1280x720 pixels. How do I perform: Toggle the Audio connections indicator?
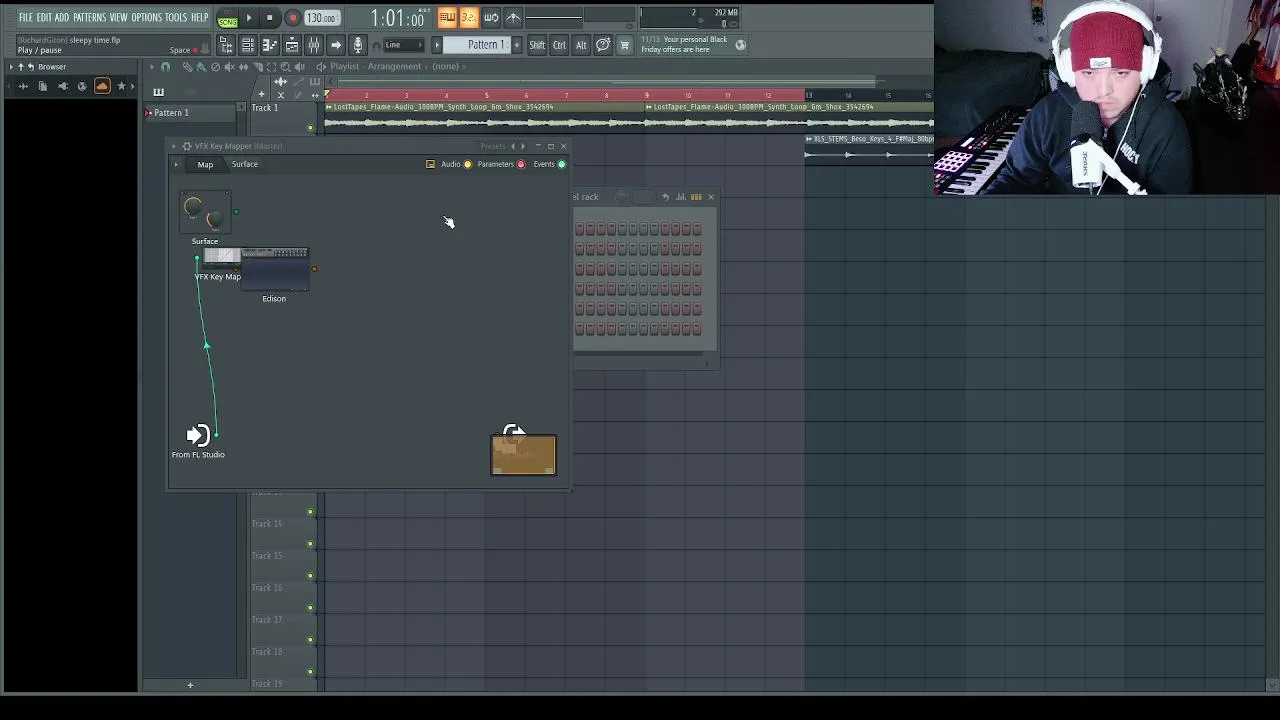[x=467, y=164]
